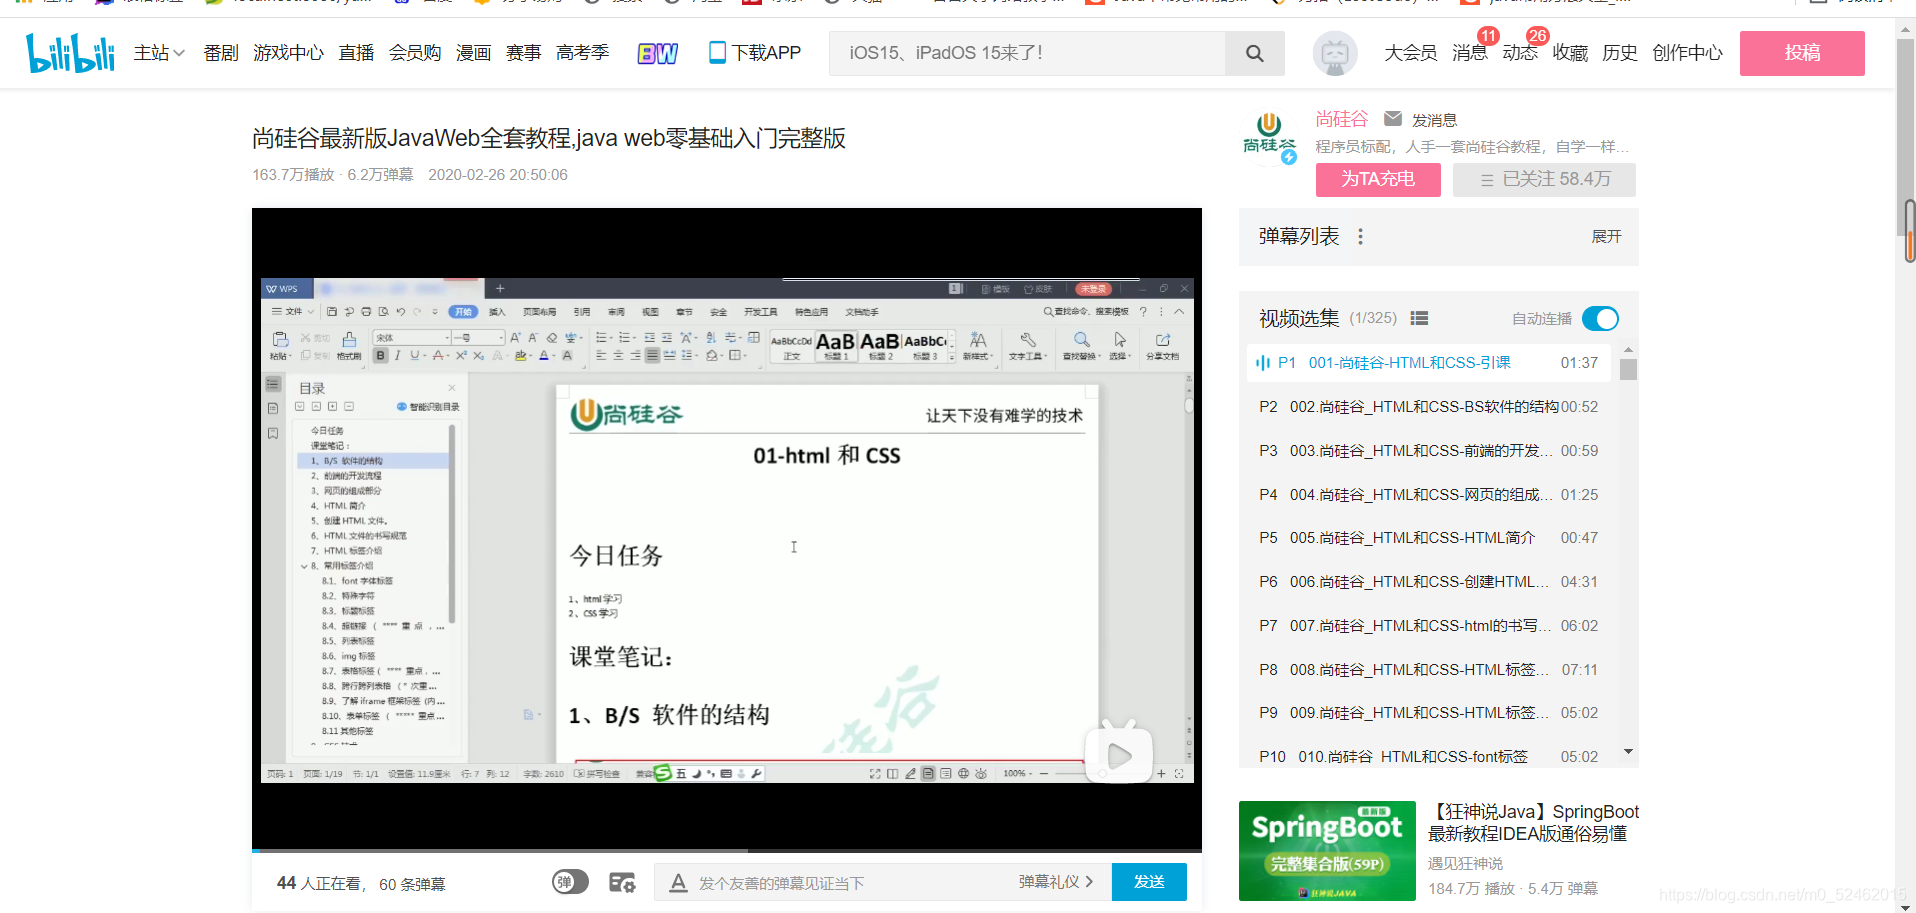Select episode P8 at 07:11
Screen dimensions: 1916x913
pos(1429,670)
